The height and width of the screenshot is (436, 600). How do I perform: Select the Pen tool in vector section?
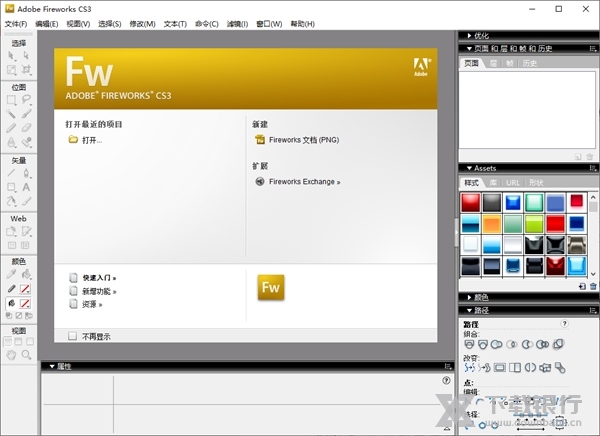point(27,173)
